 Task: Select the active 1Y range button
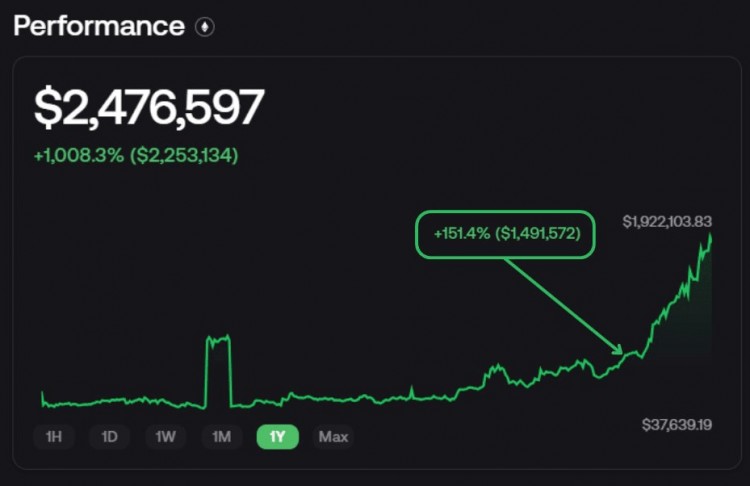point(277,437)
